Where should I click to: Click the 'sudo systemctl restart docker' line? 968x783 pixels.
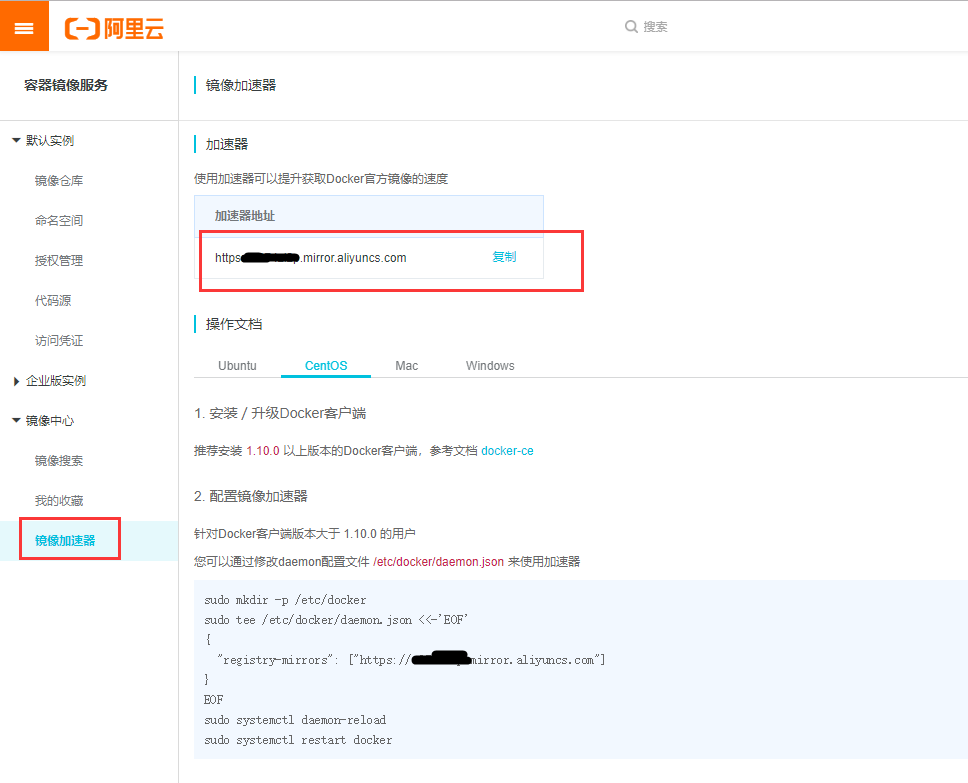click(x=298, y=740)
